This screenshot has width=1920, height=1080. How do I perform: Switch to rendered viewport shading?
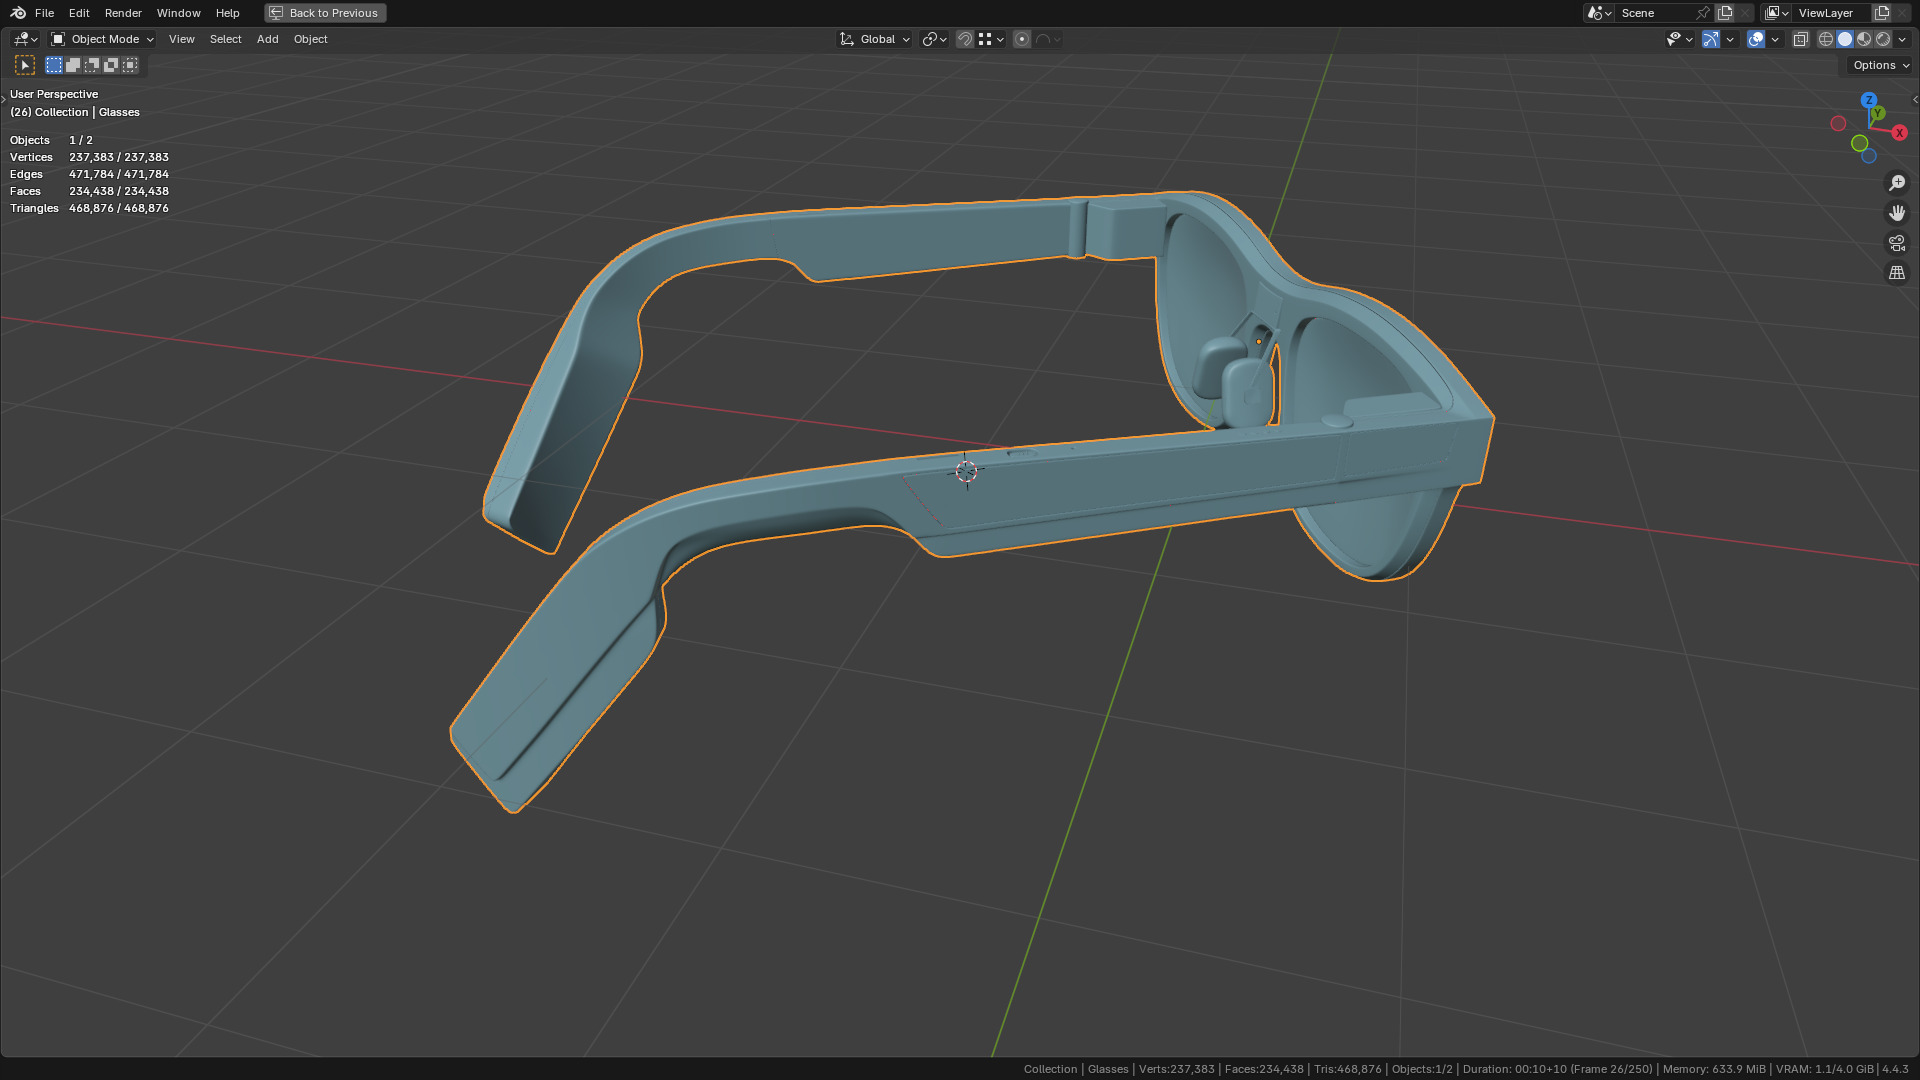[x=1883, y=39]
